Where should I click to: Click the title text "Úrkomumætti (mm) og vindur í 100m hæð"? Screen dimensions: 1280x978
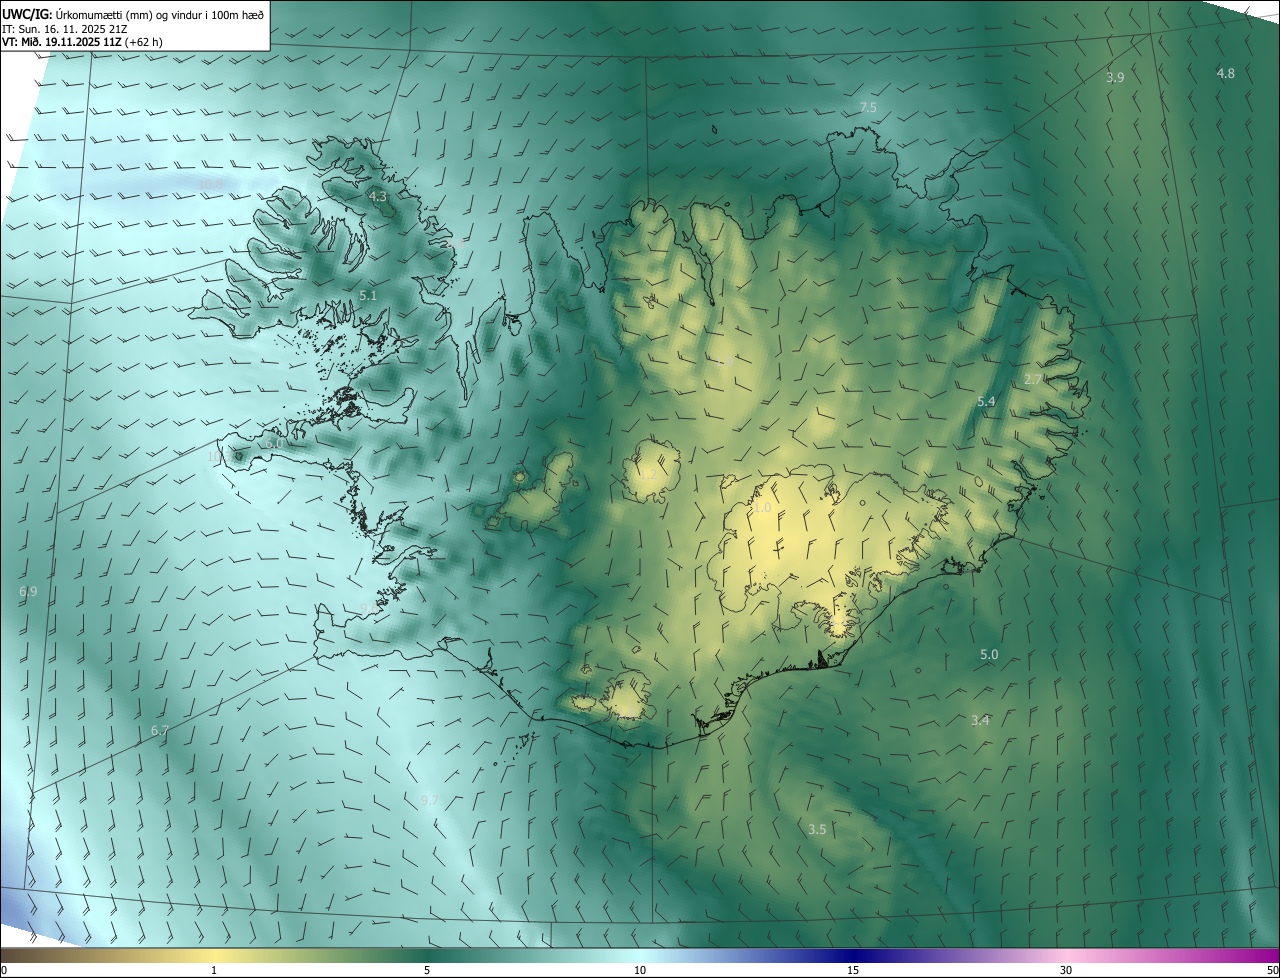click(159, 14)
